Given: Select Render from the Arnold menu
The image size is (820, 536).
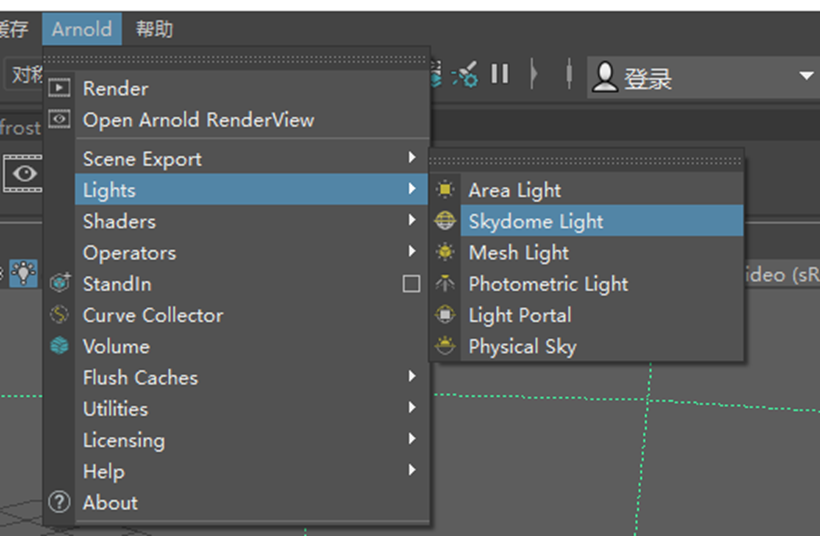Looking at the screenshot, I should pos(253,88).
